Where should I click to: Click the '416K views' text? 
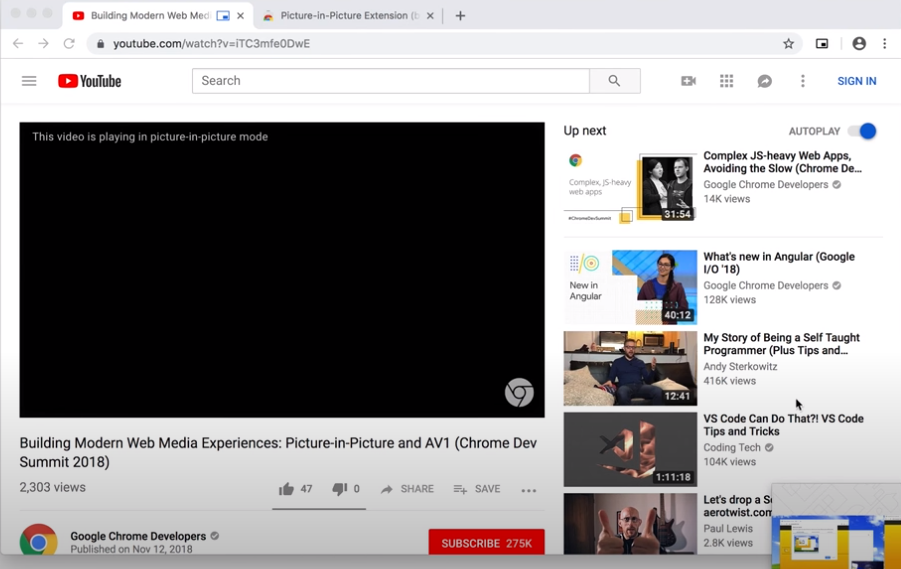(x=729, y=380)
